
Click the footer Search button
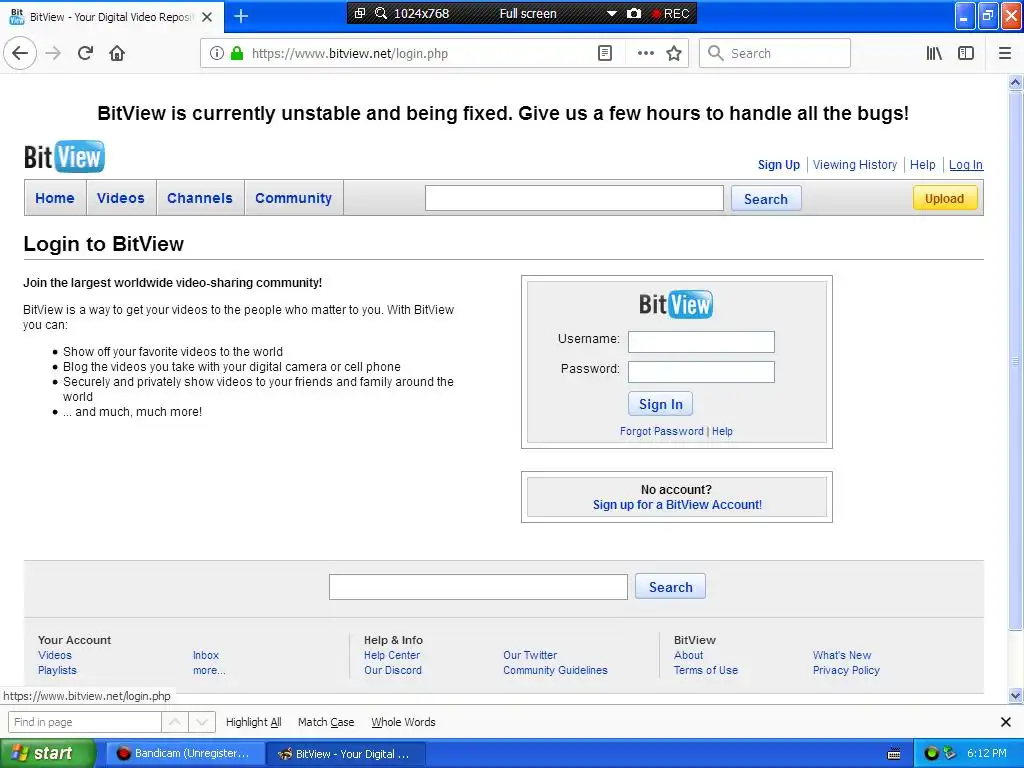pyautogui.click(x=670, y=587)
